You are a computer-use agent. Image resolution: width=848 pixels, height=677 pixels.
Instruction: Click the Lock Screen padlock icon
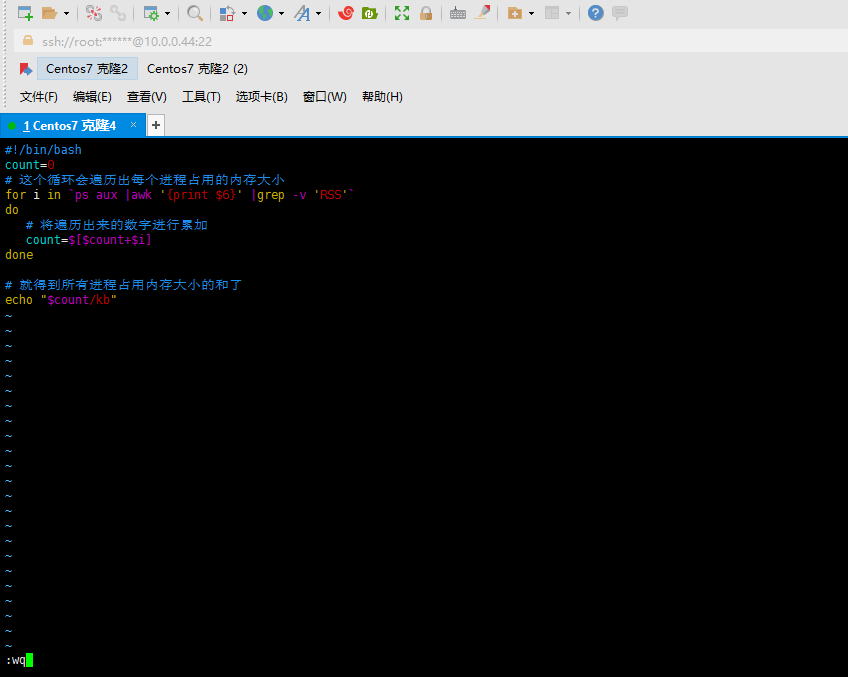coord(426,13)
